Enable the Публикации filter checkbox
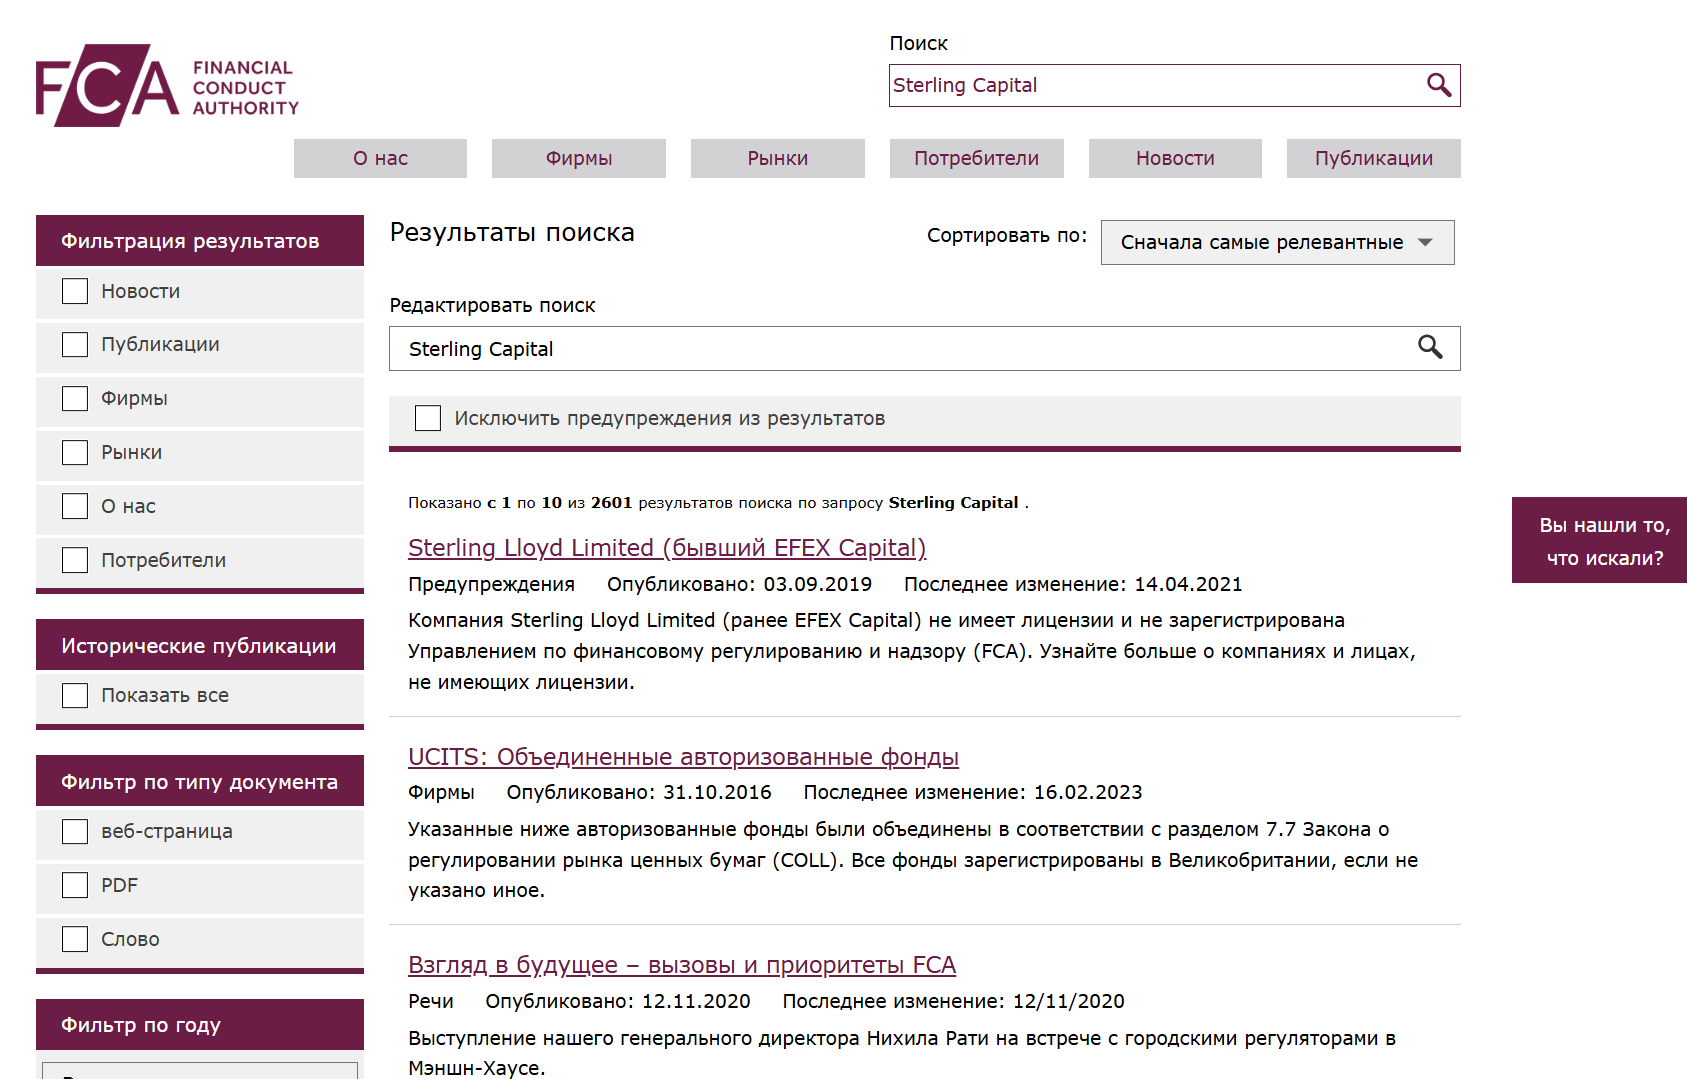1687x1079 pixels. 75,344
